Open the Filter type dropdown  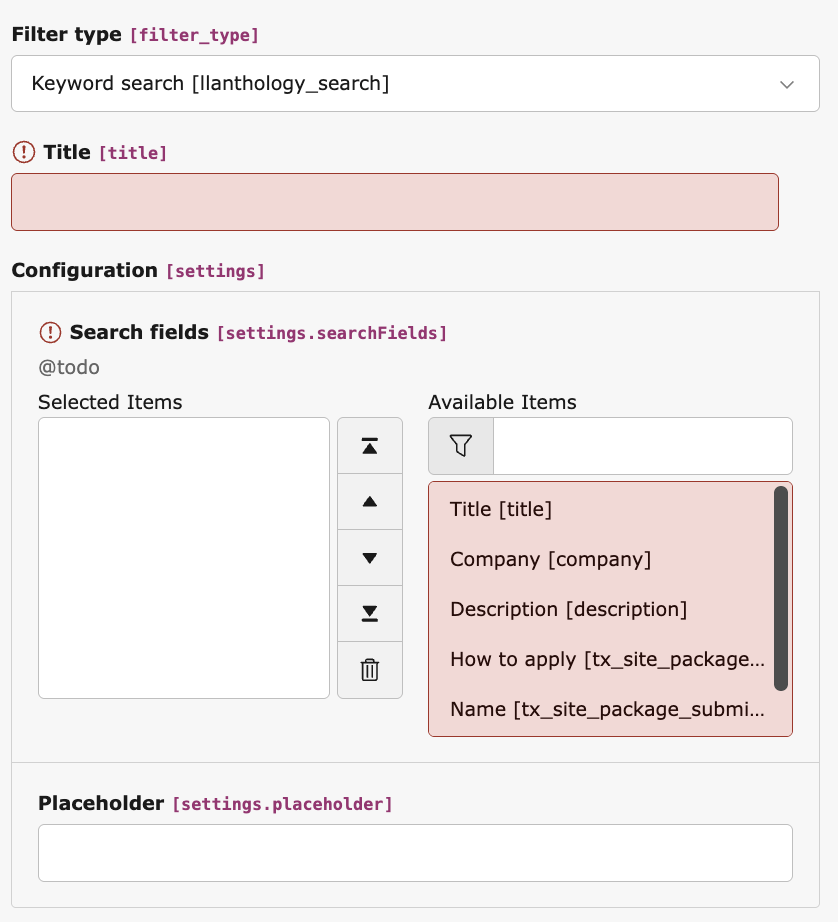click(415, 83)
